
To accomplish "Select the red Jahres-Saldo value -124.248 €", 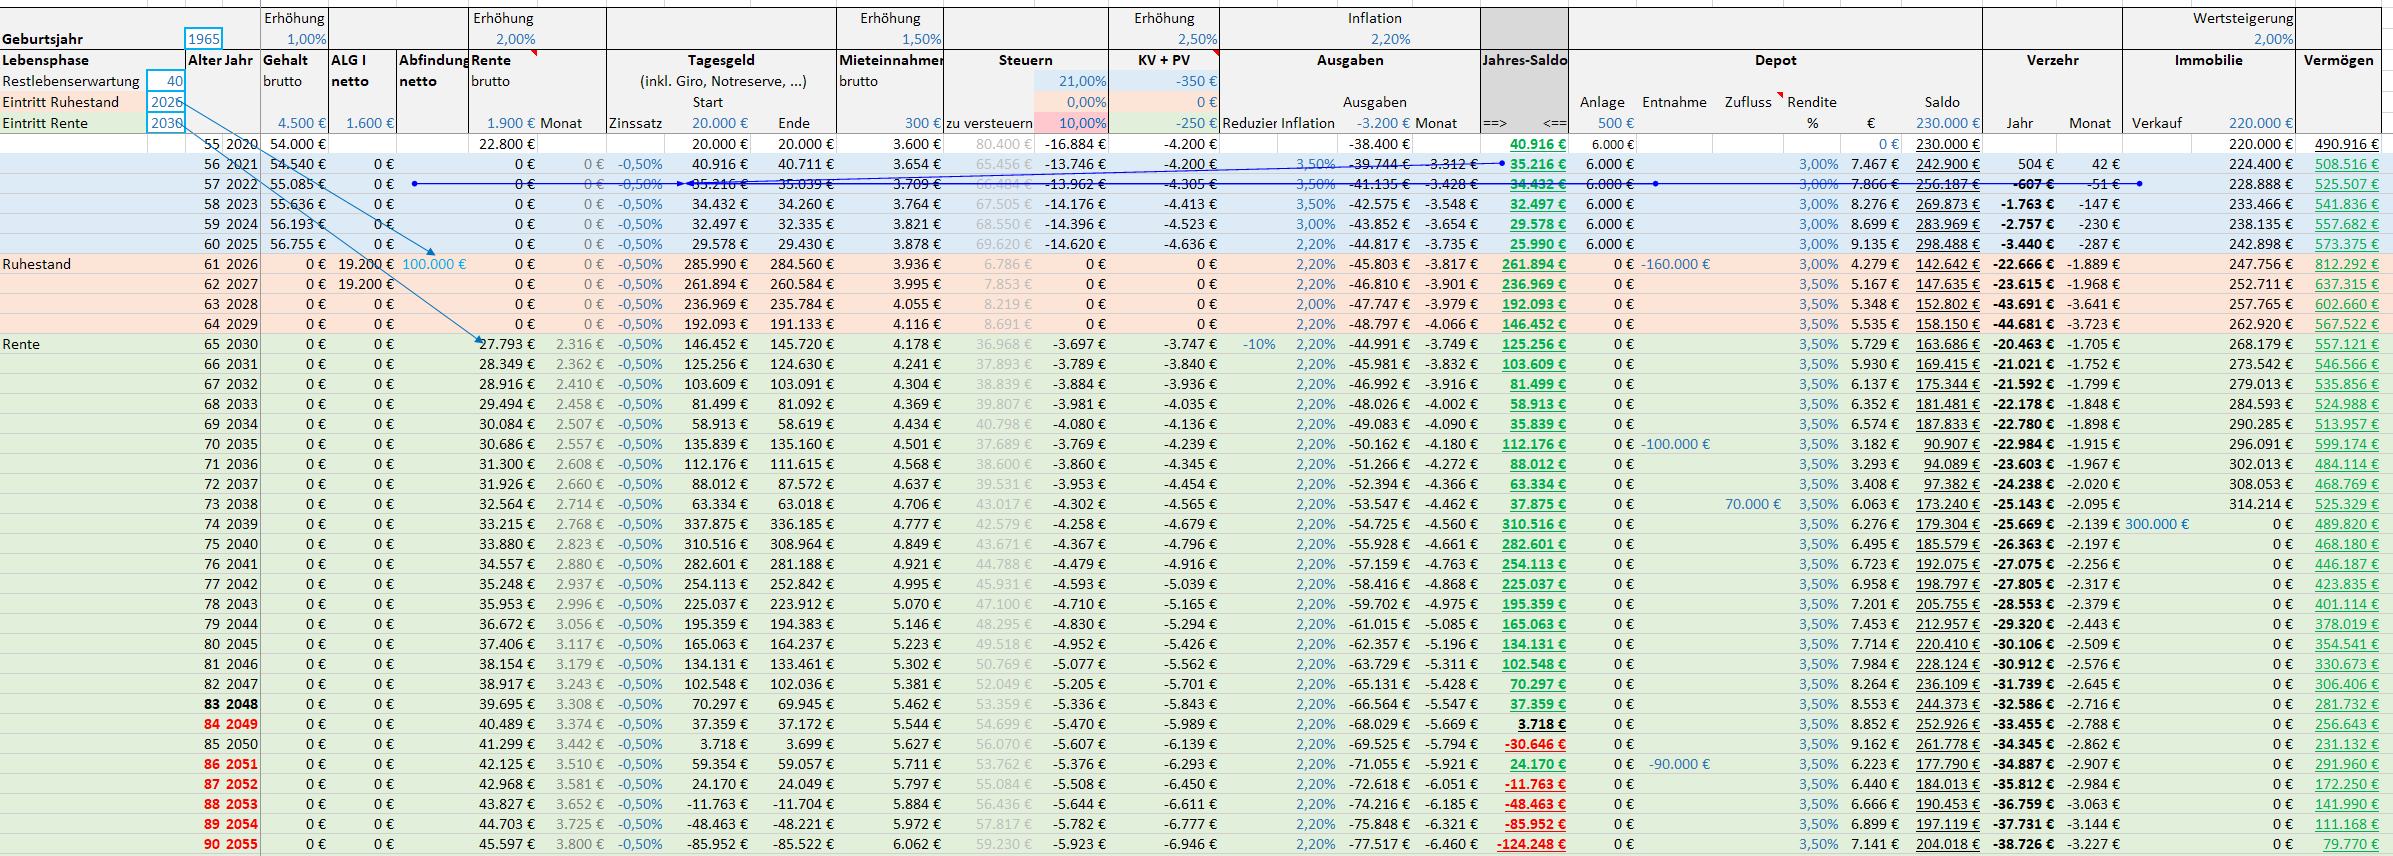I will 1531,844.
